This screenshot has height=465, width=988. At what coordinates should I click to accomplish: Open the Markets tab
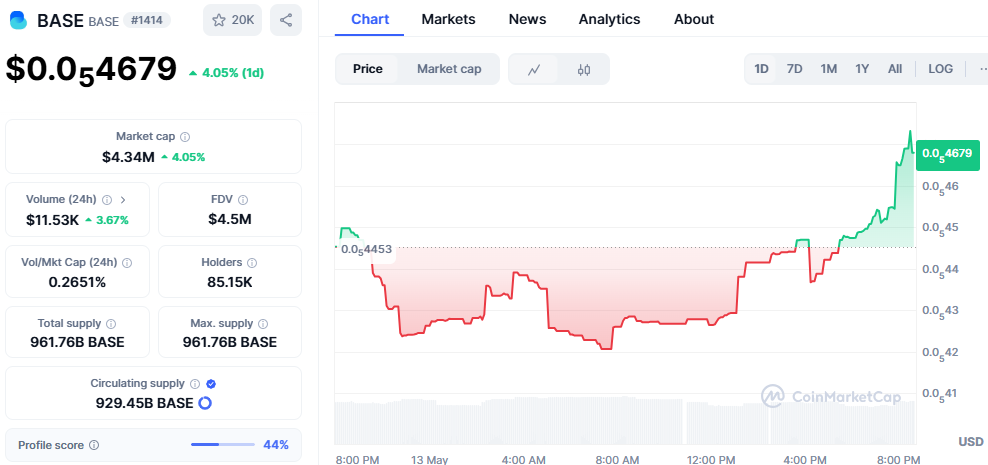click(448, 19)
